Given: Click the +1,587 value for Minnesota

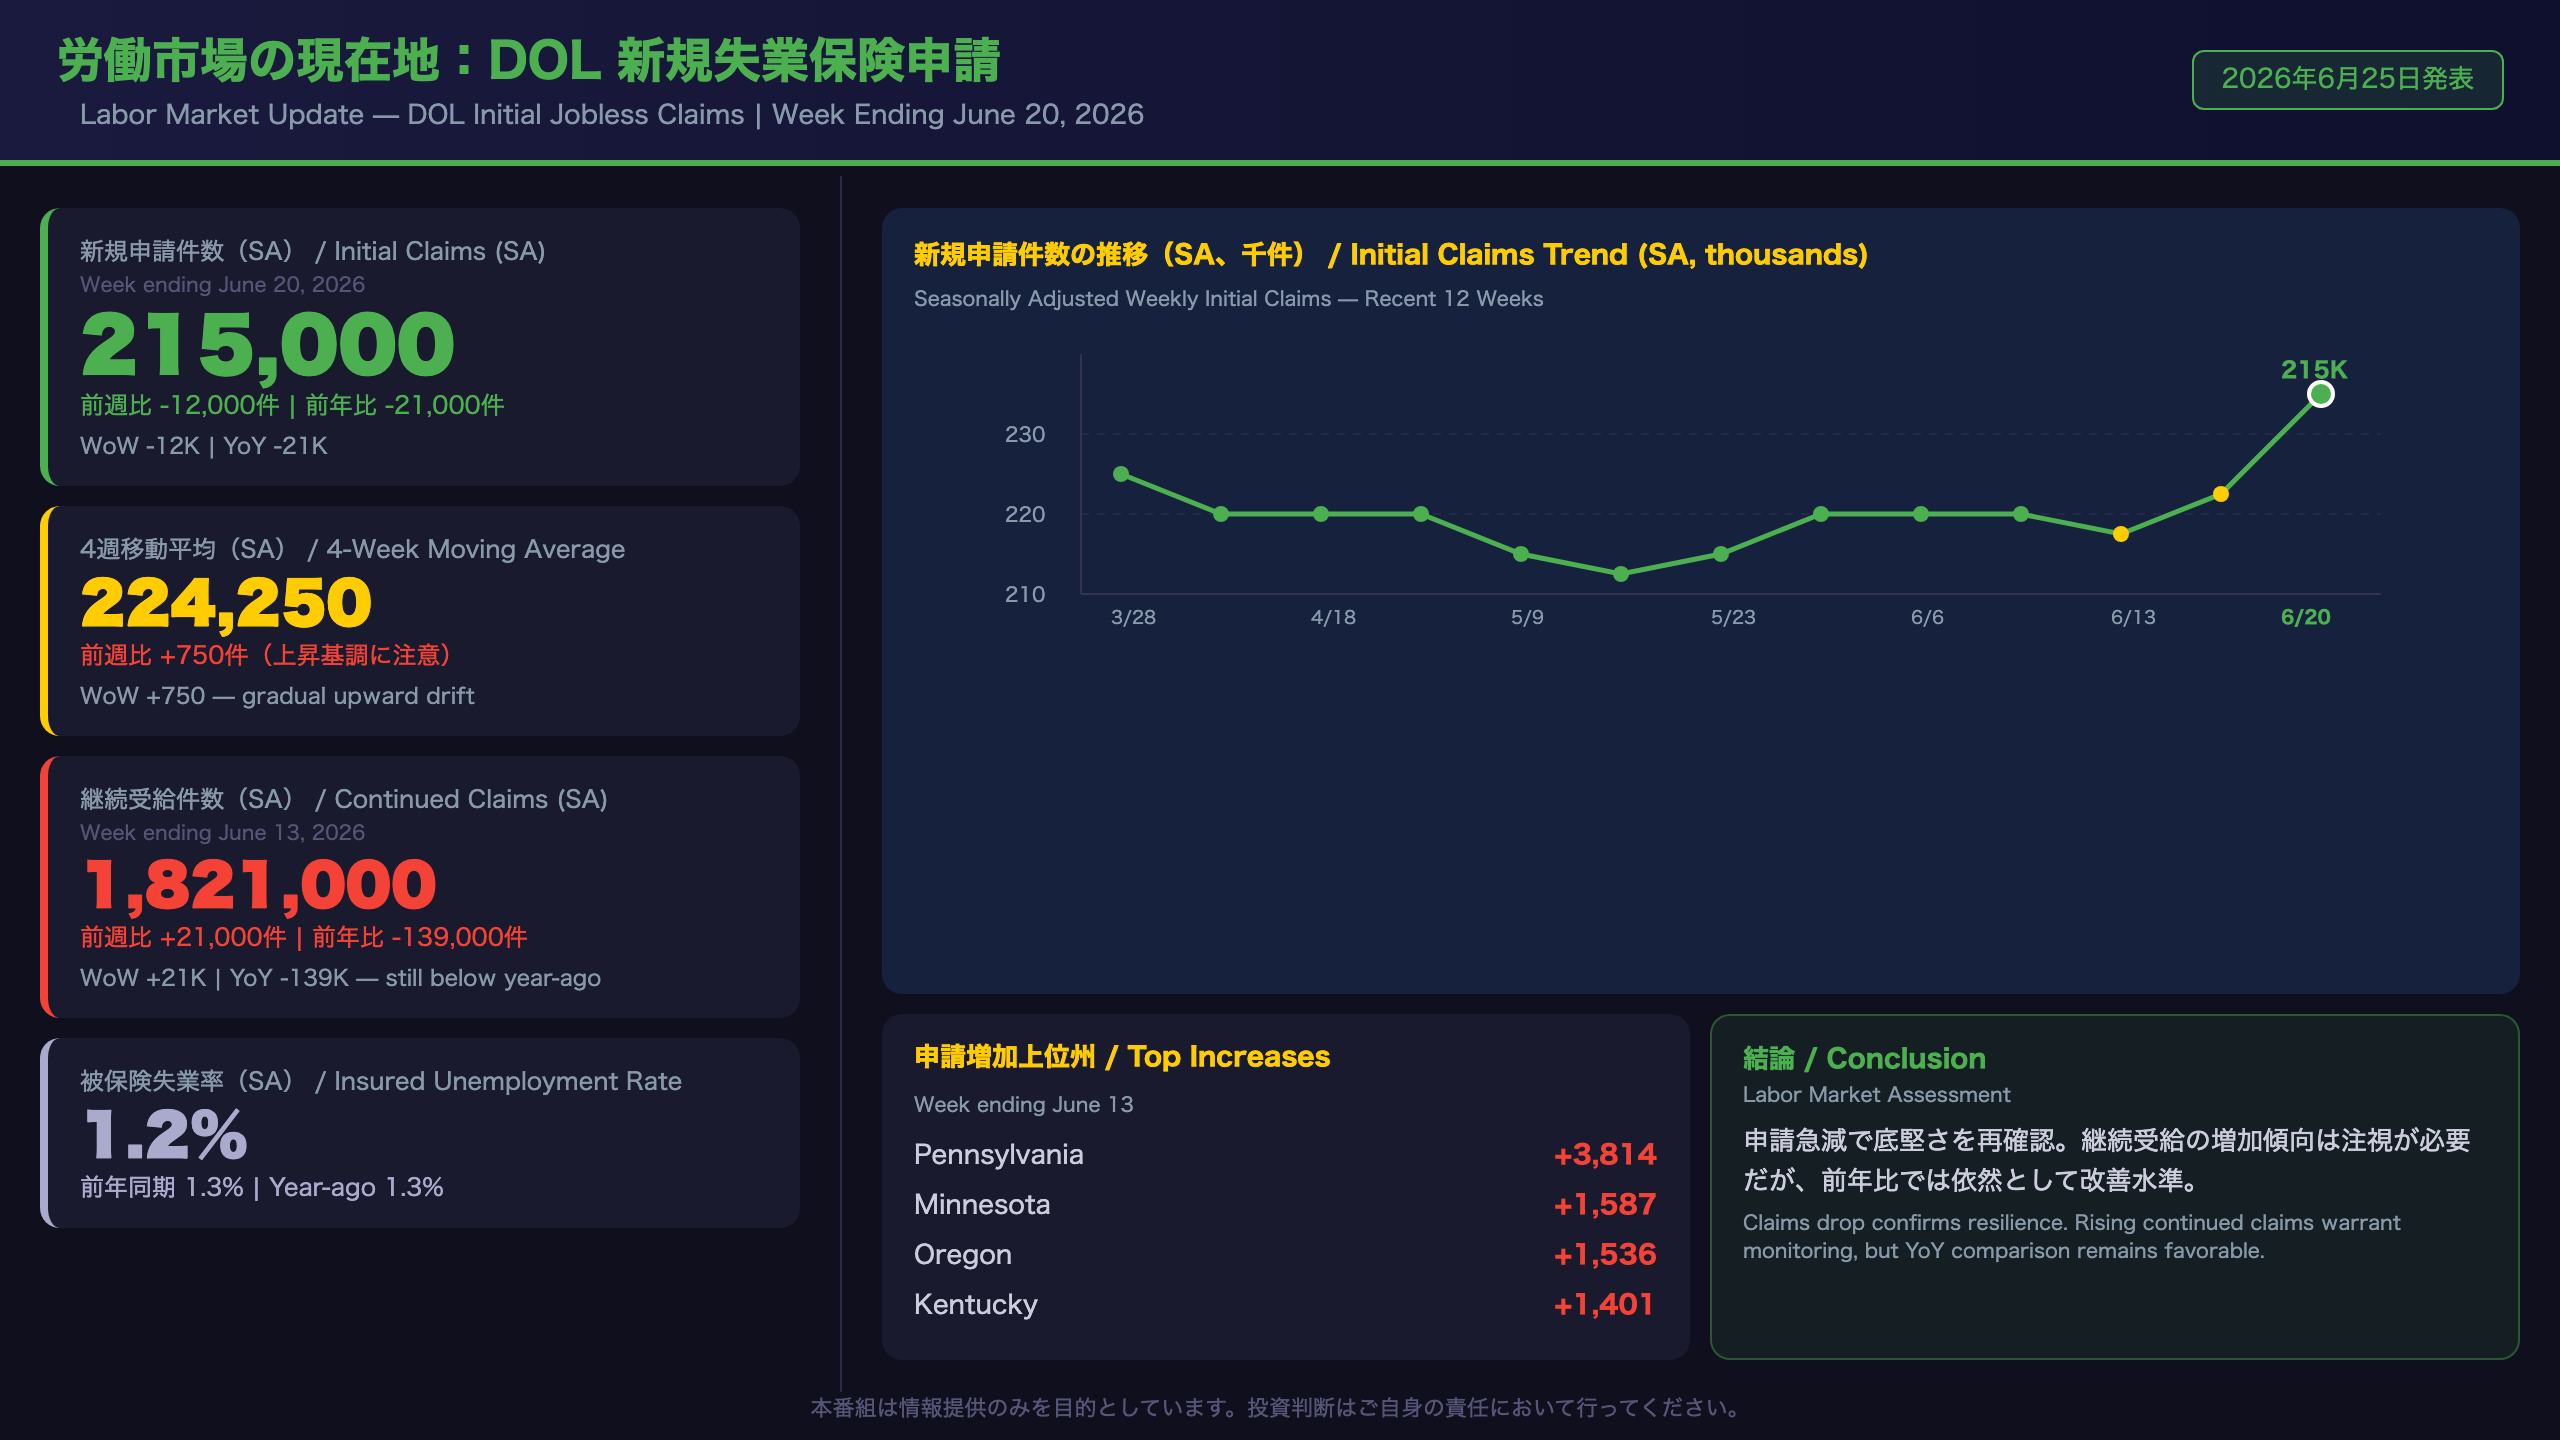Looking at the screenshot, I should coord(1605,1205).
